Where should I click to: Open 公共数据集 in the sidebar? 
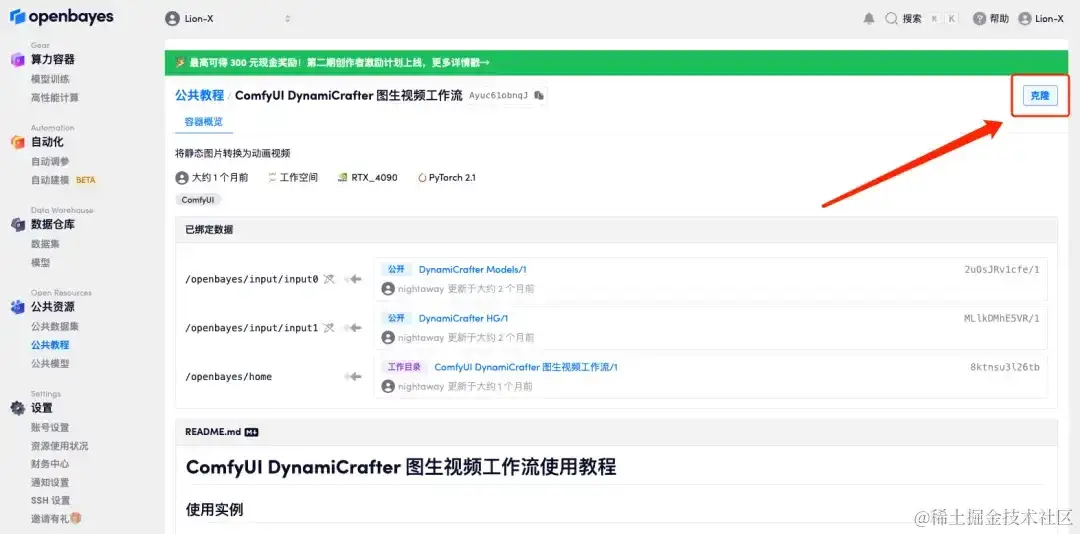[55, 326]
